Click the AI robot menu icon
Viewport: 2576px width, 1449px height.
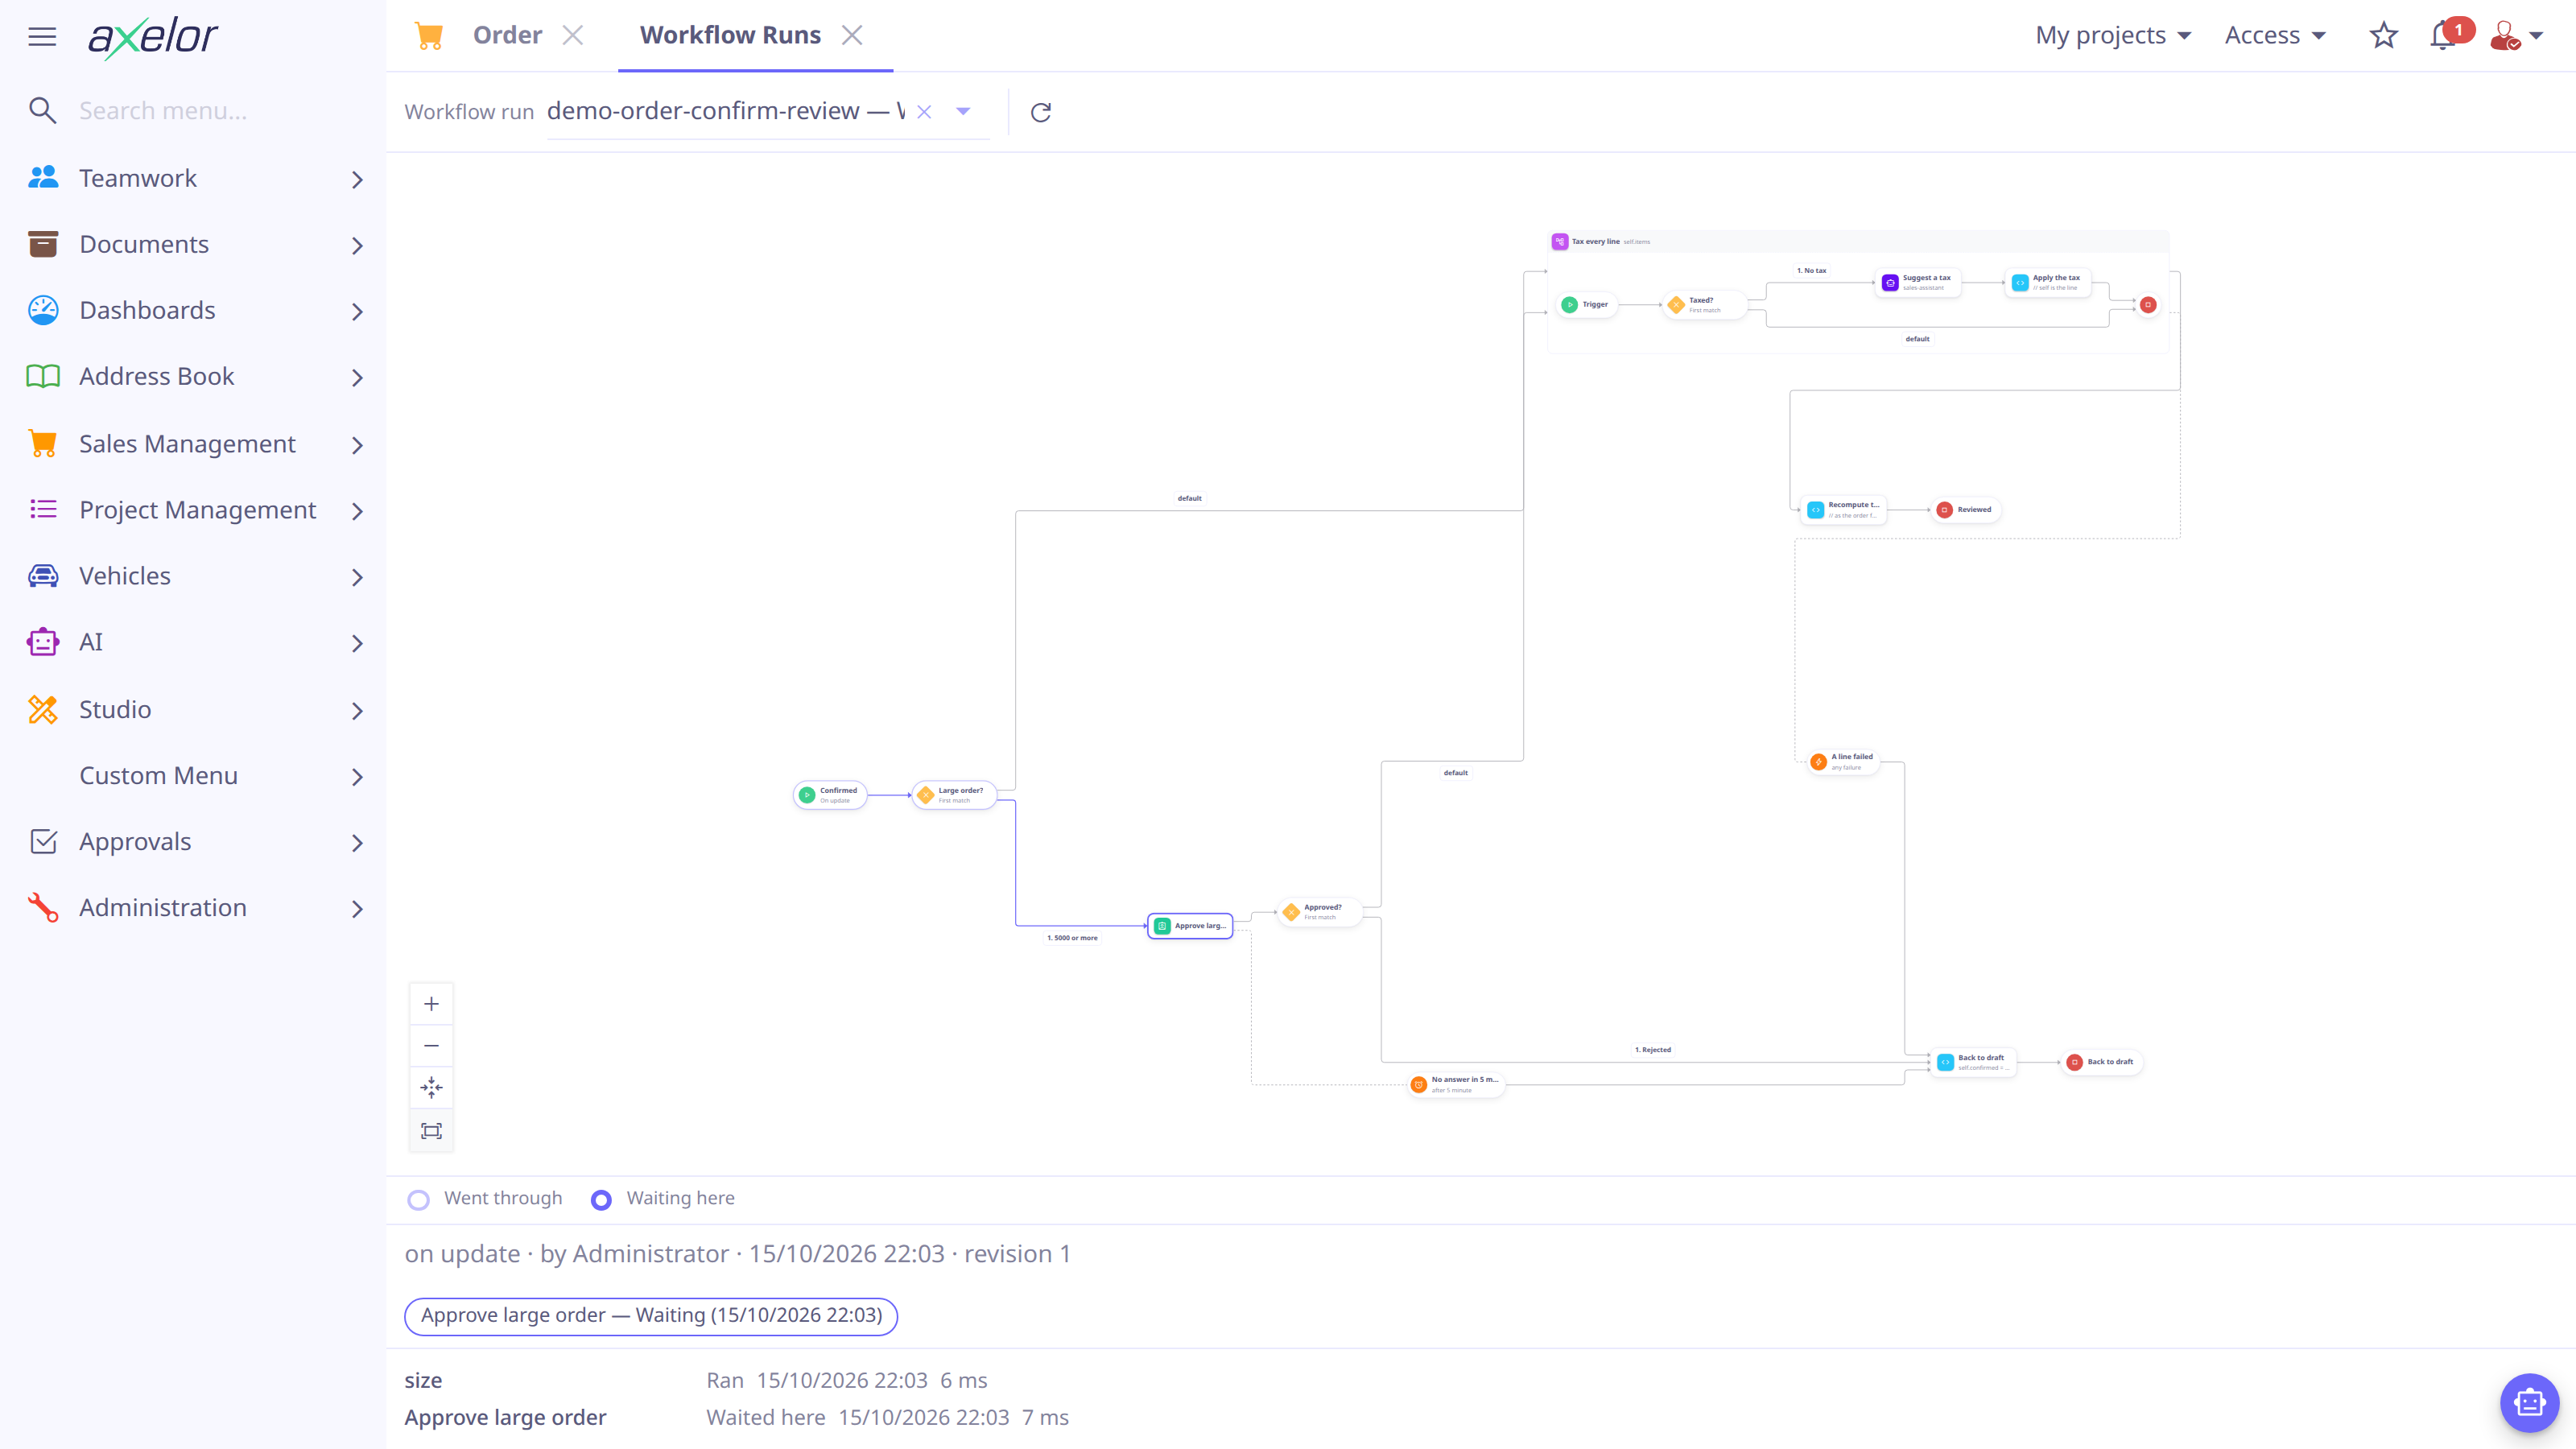click(43, 642)
